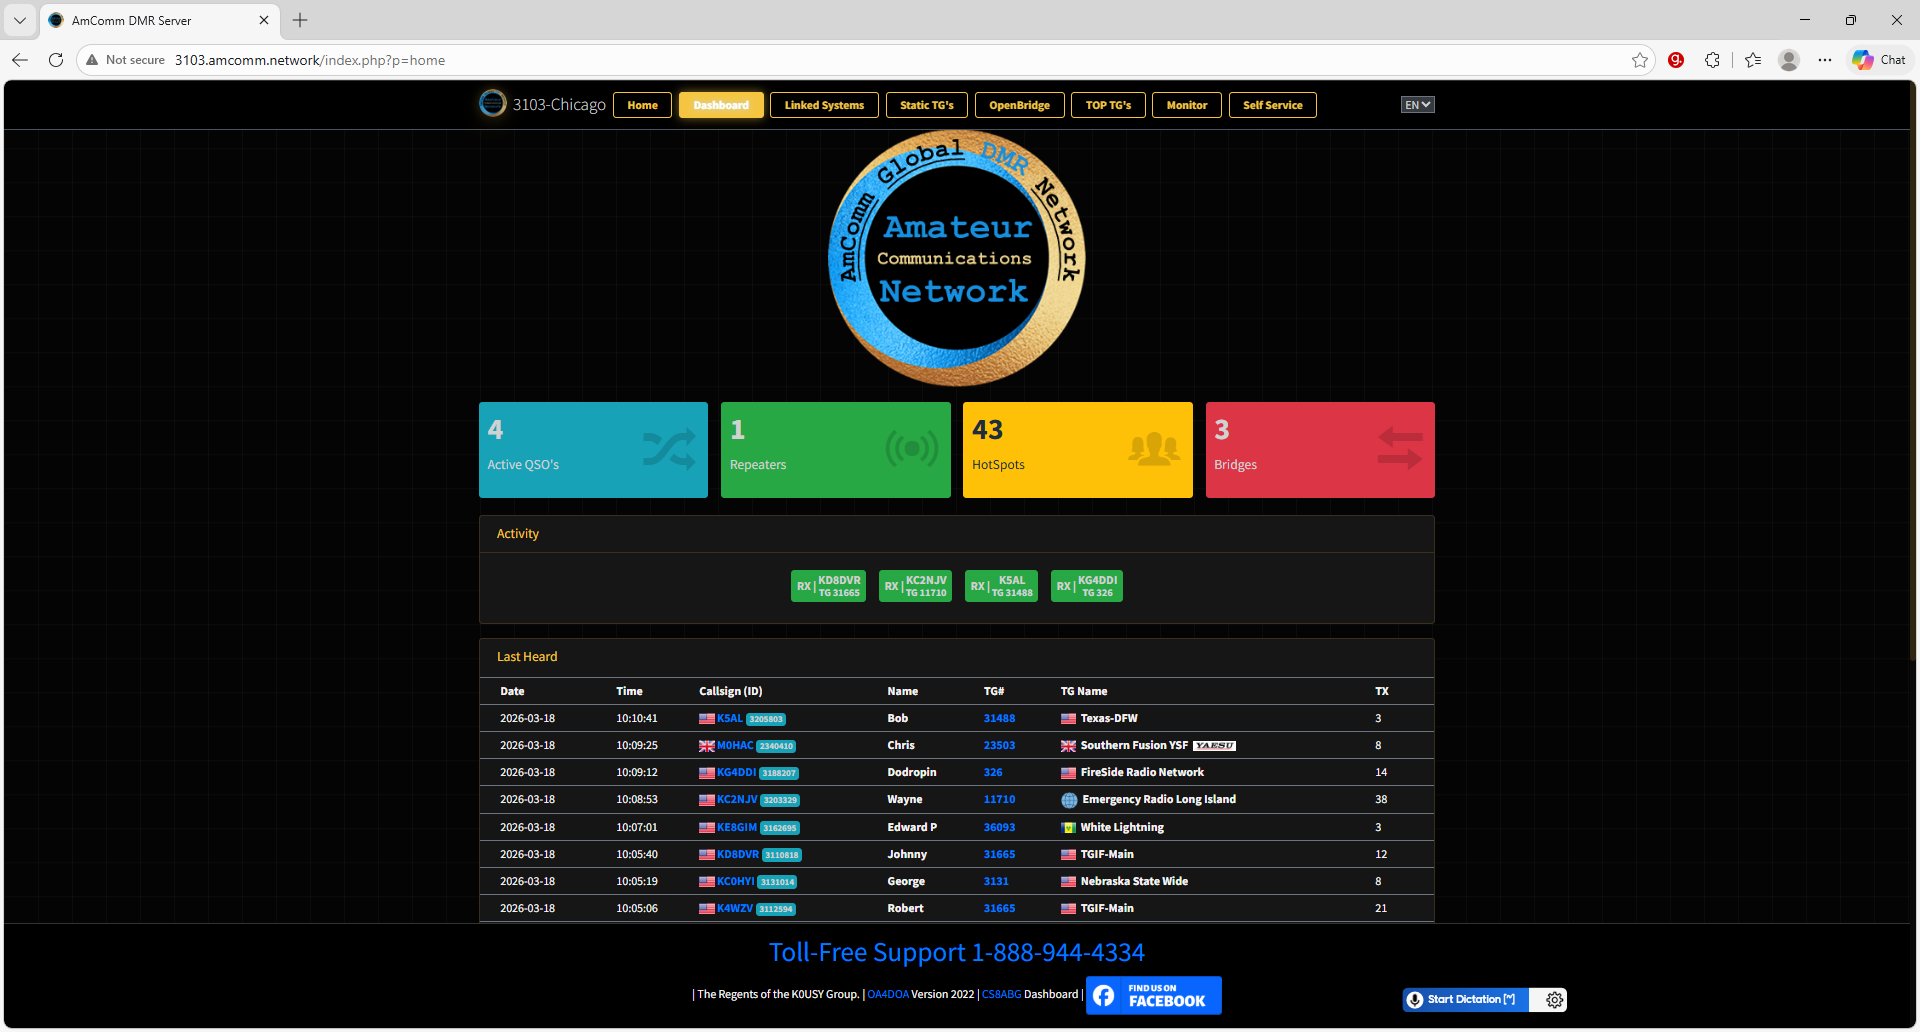Click the Self Service button
Viewport: 1920px width, 1032px height.
pos(1272,104)
